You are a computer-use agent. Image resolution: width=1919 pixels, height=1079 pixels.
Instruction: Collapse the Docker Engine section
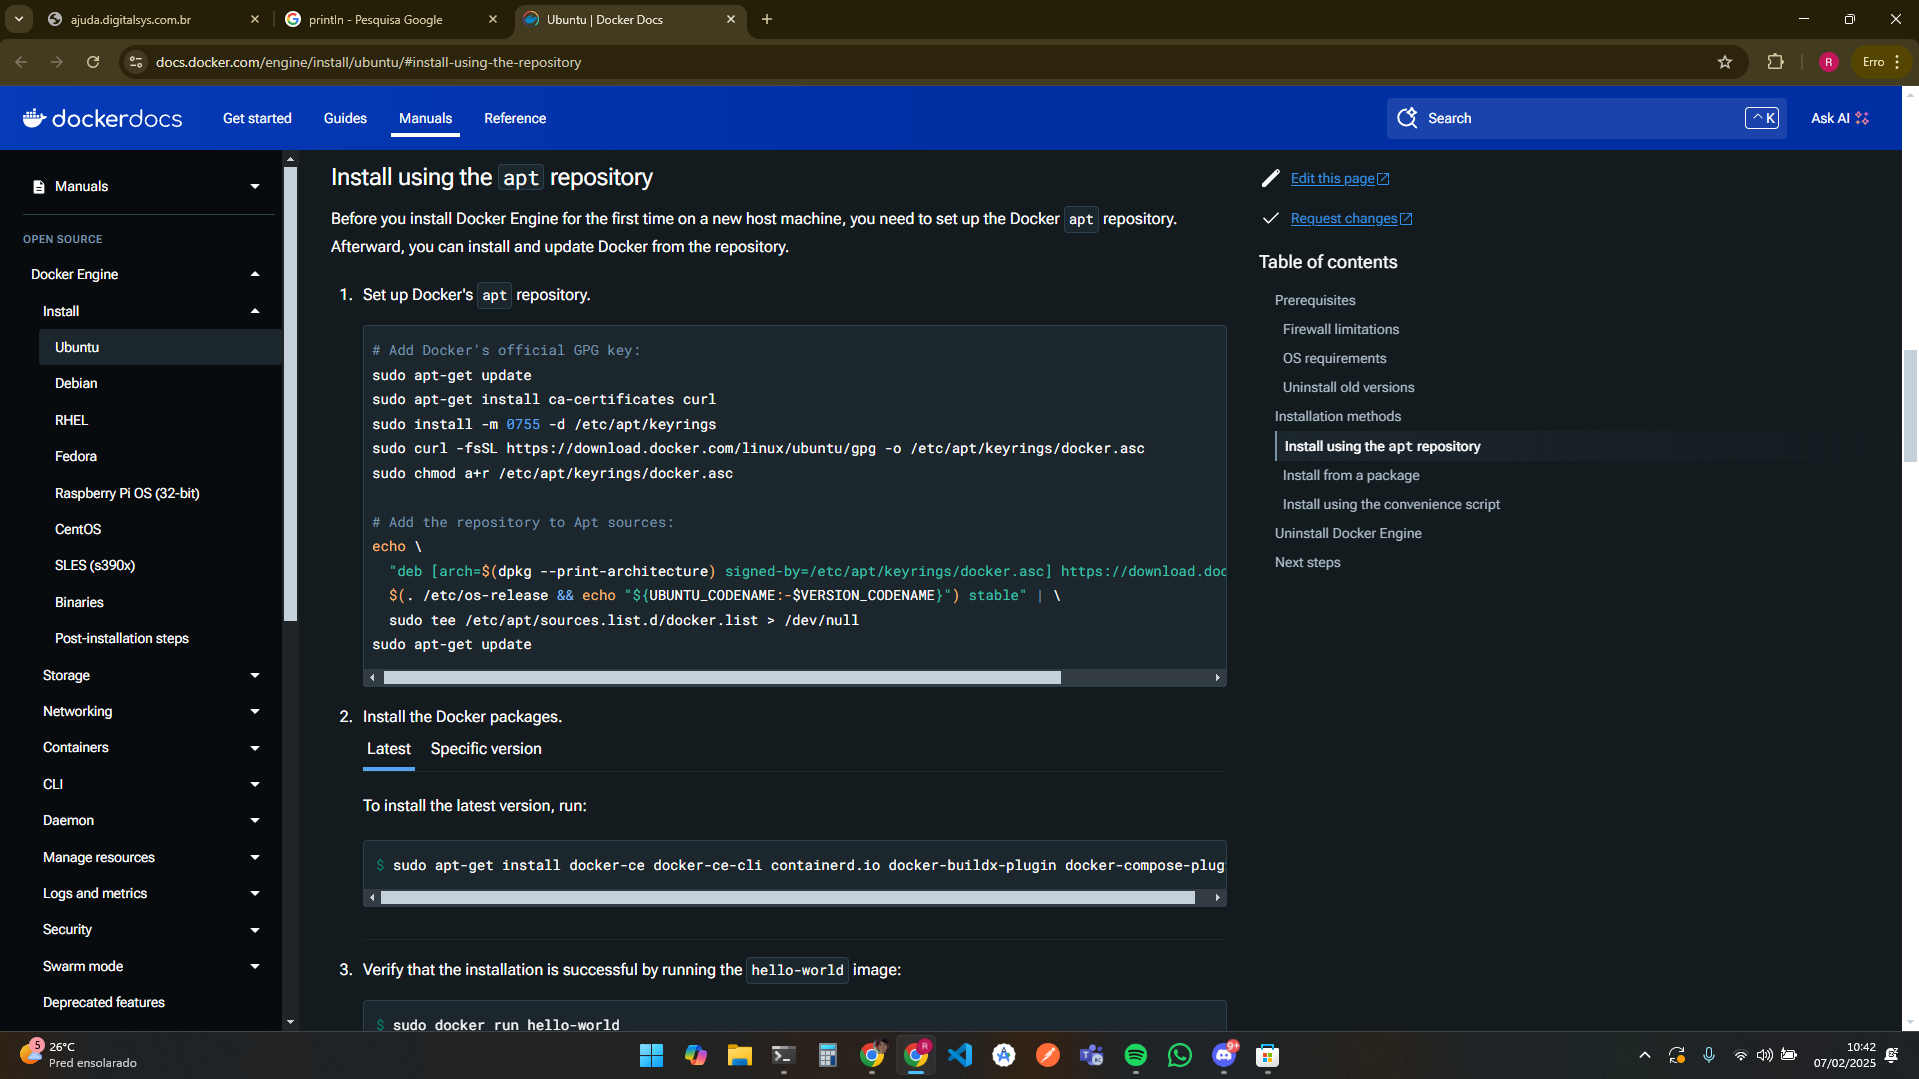point(255,274)
